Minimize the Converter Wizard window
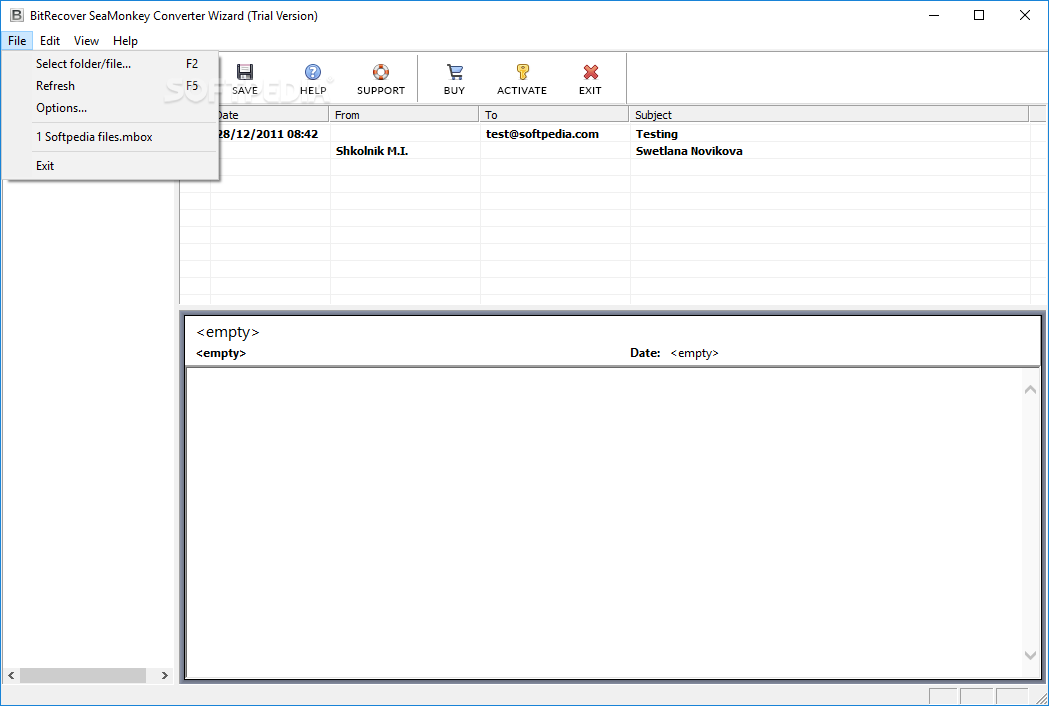The width and height of the screenshot is (1049, 706). coord(934,15)
